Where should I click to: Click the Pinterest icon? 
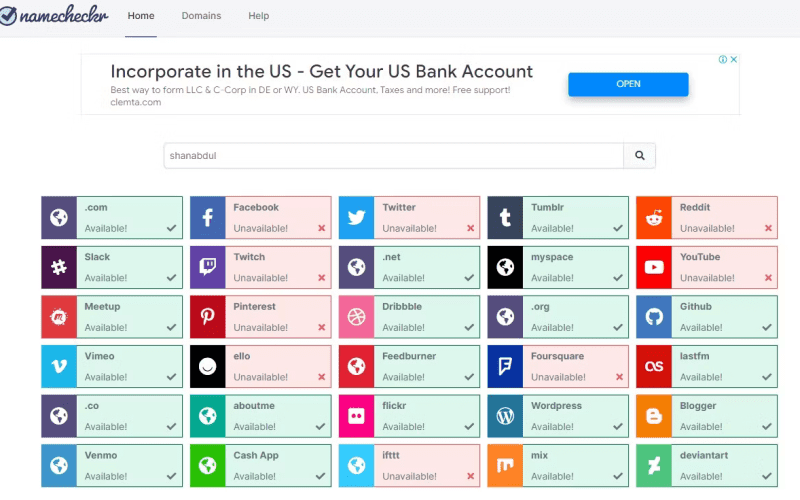coord(208,317)
